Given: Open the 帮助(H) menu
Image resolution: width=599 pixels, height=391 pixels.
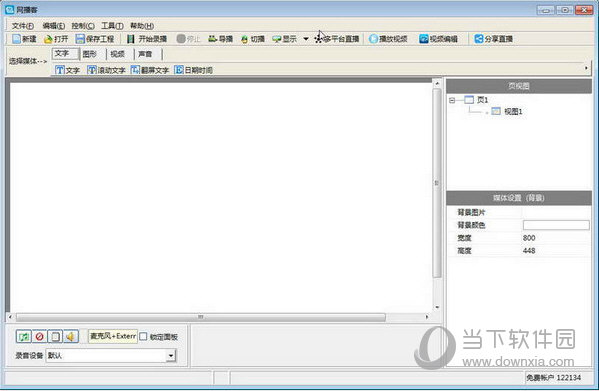Looking at the screenshot, I should (142, 26).
